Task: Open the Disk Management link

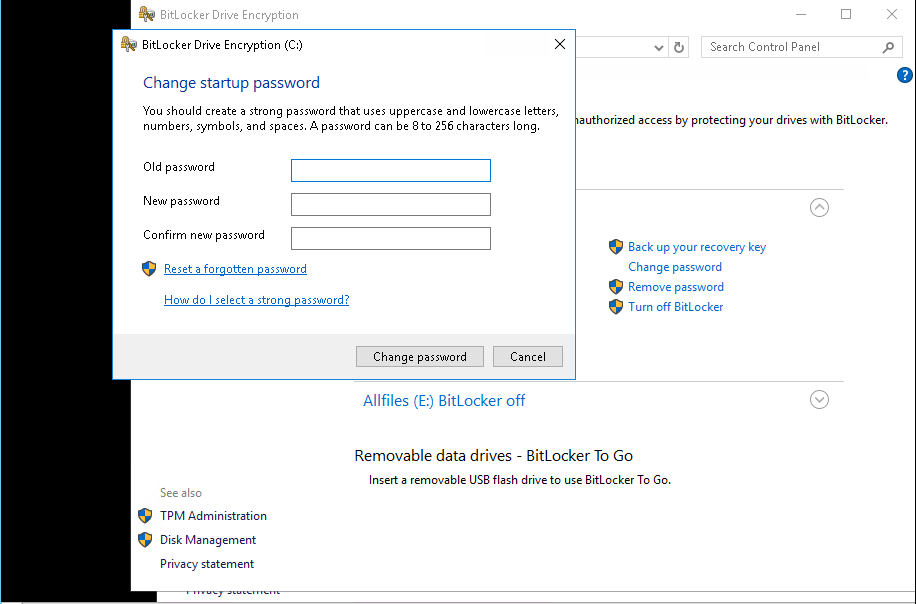Action: coord(208,540)
